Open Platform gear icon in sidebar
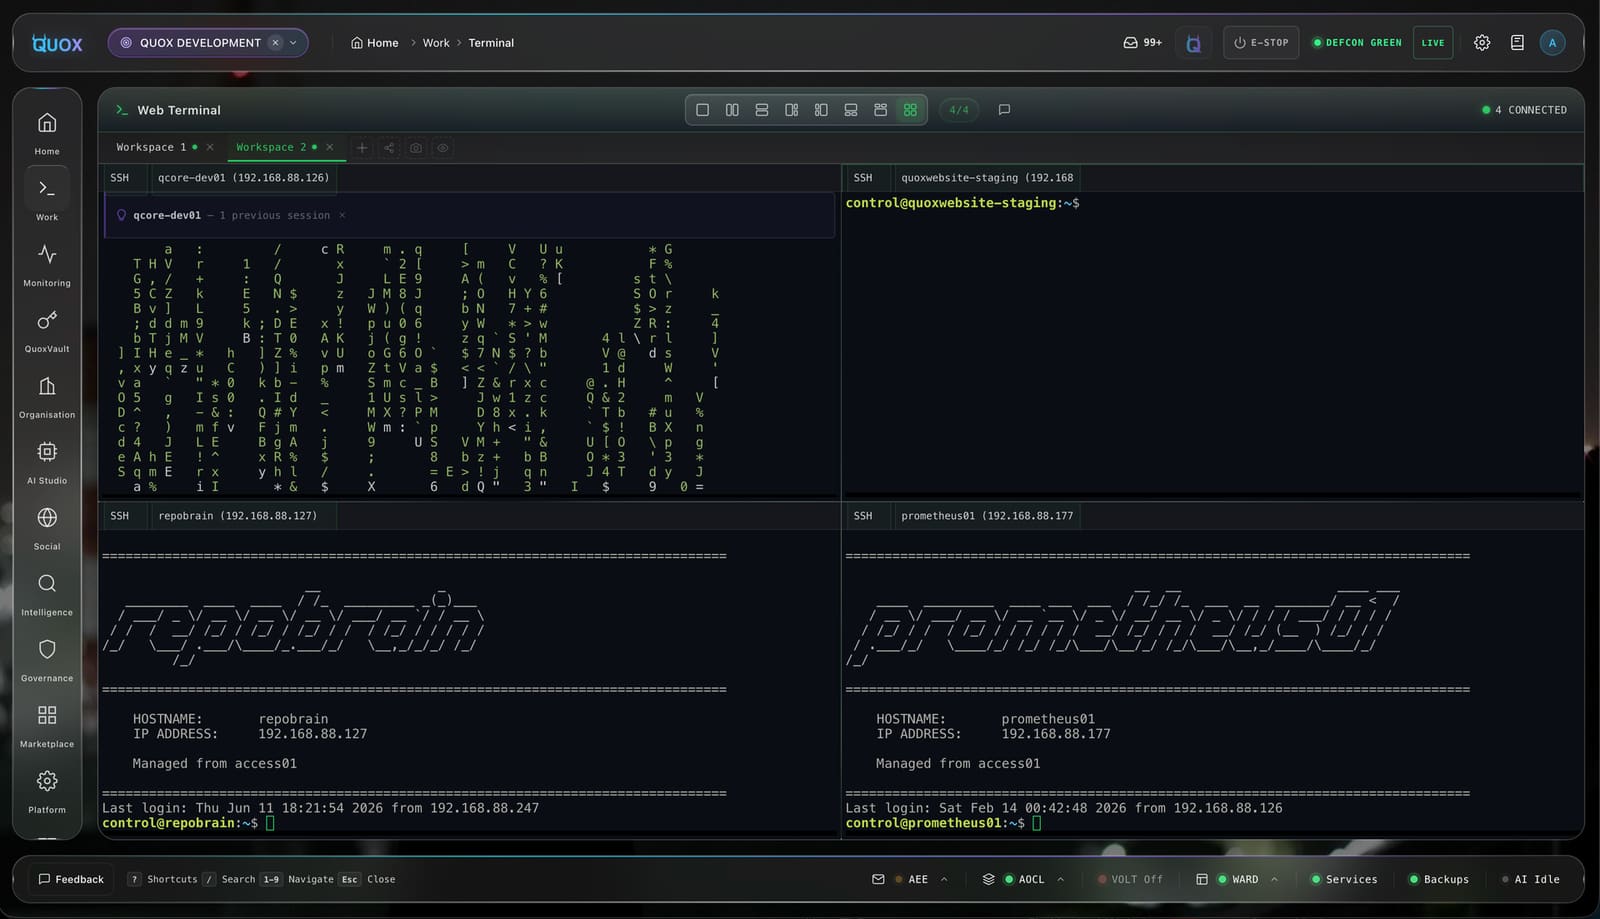 tap(47, 792)
